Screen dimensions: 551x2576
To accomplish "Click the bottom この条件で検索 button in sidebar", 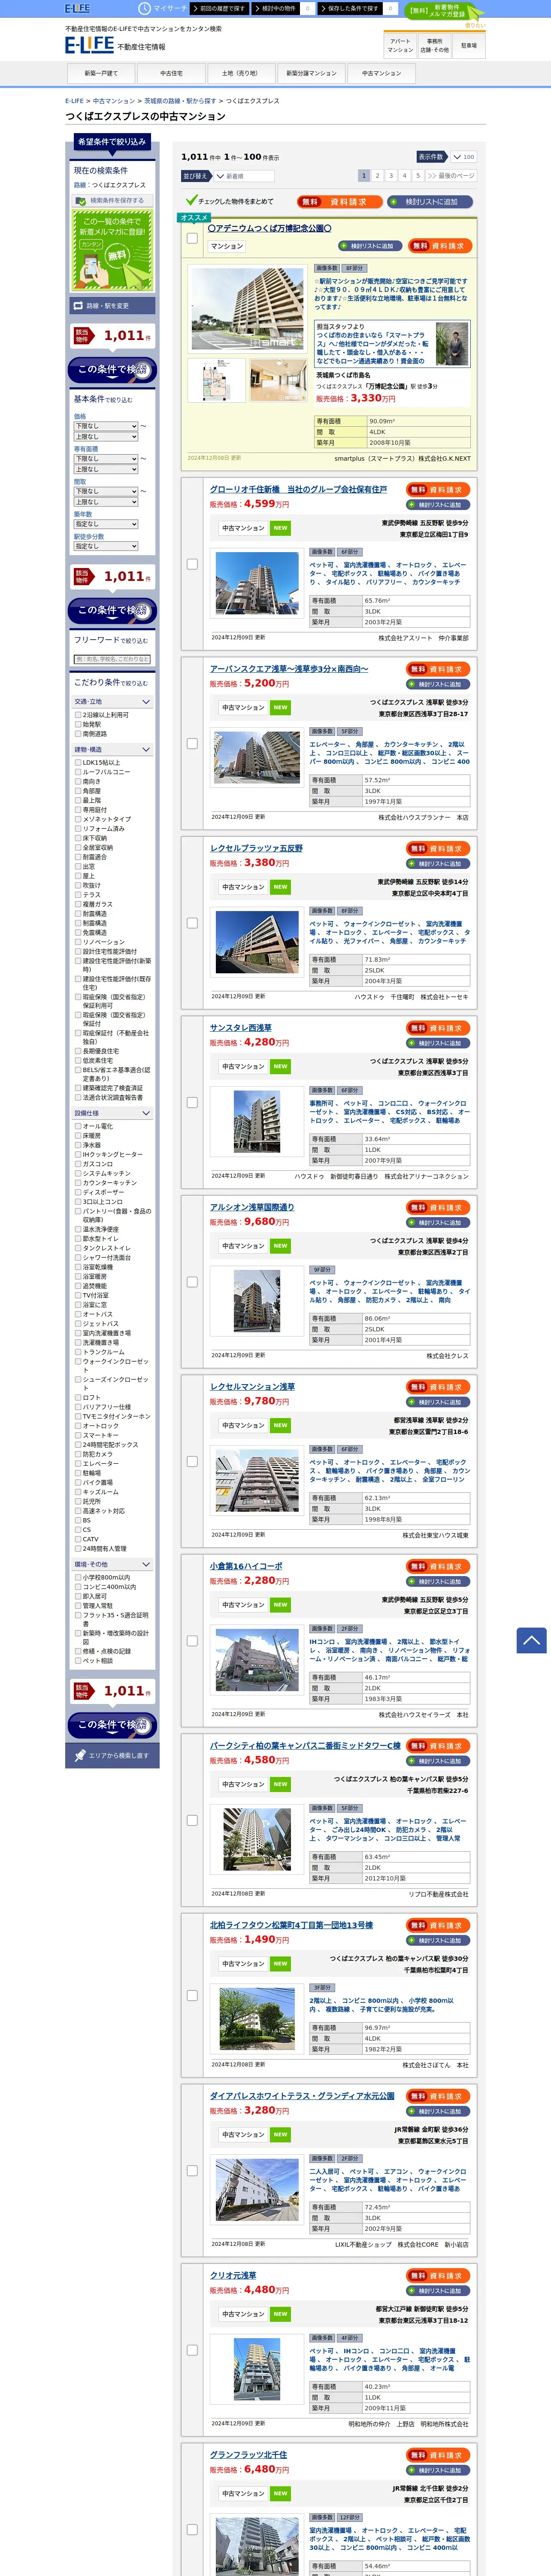I will [x=112, y=1724].
